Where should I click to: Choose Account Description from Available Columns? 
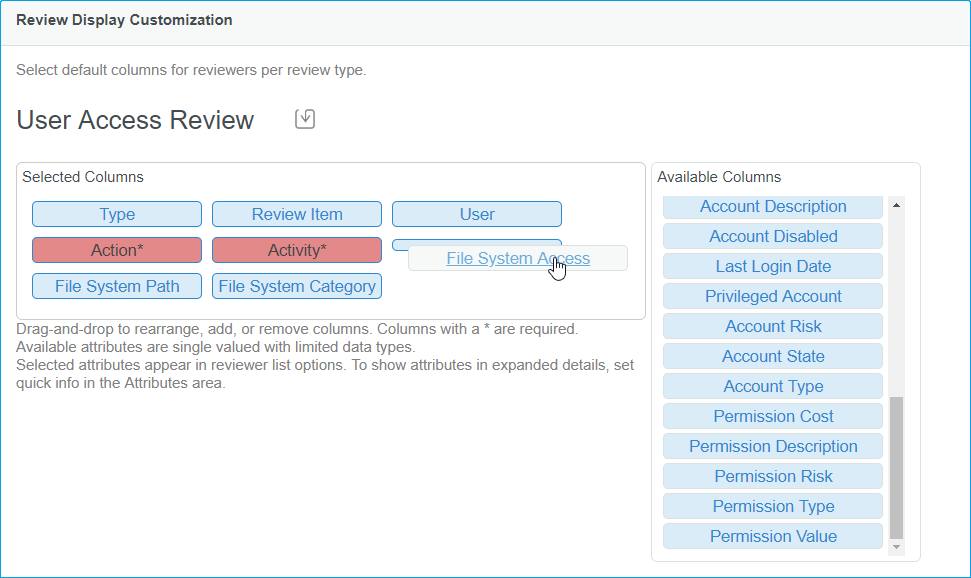point(773,207)
